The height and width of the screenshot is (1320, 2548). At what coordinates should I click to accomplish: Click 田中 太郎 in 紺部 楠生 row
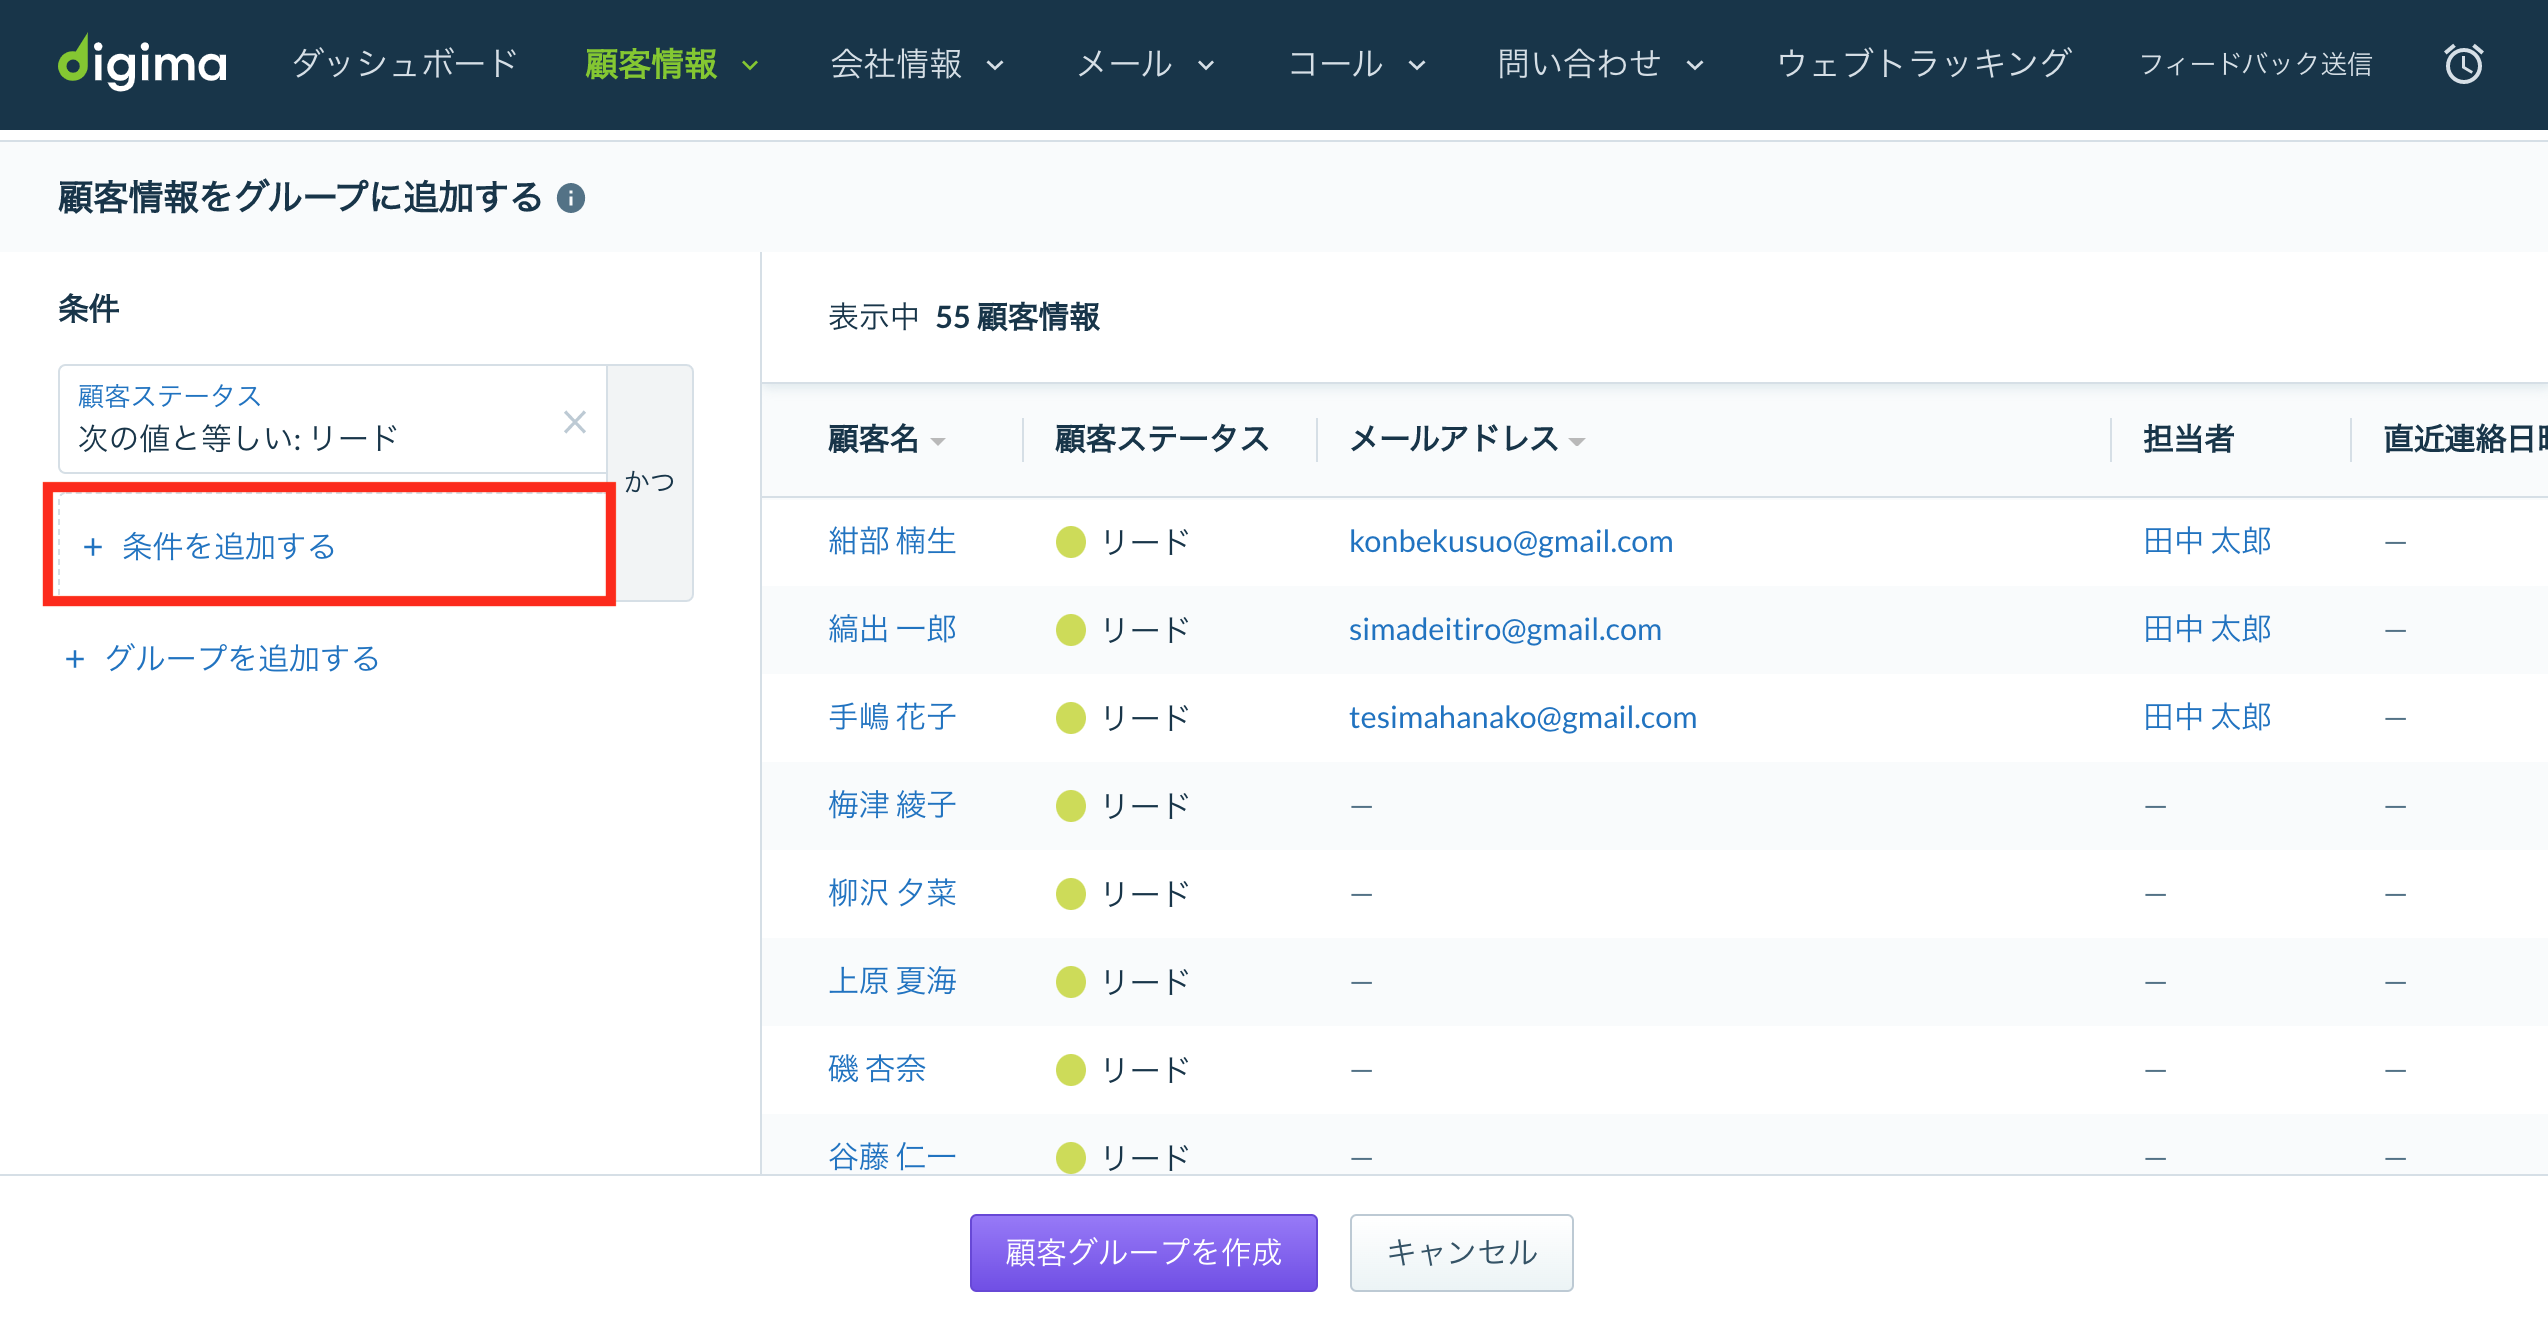pos(2207,541)
